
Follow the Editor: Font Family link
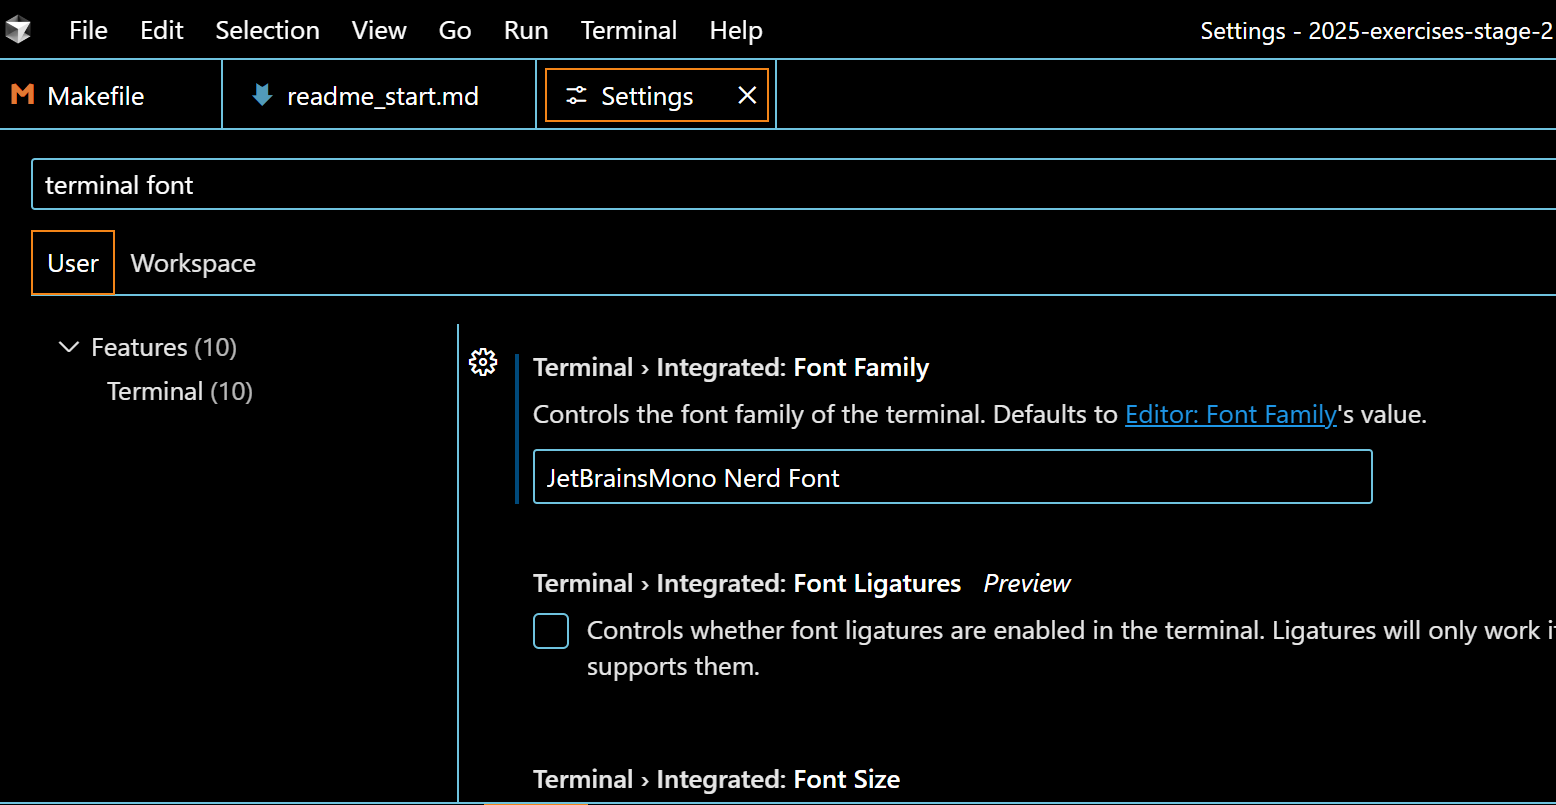point(1230,414)
